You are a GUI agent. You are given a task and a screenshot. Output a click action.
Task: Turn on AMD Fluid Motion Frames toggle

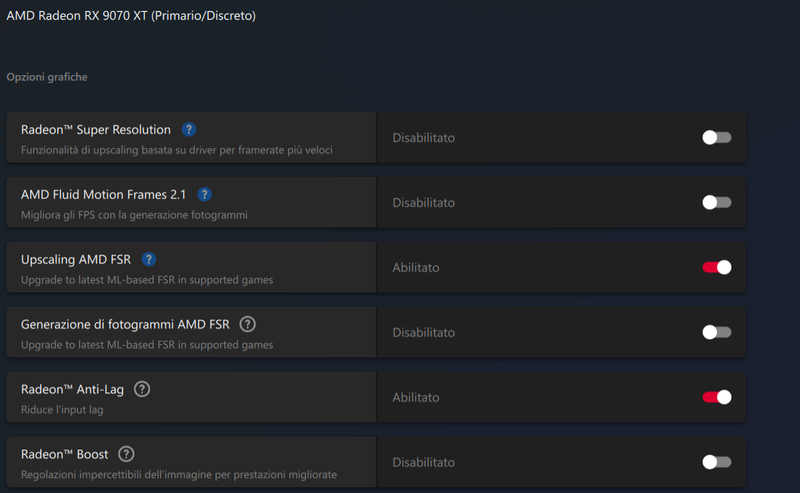pyautogui.click(x=716, y=203)
